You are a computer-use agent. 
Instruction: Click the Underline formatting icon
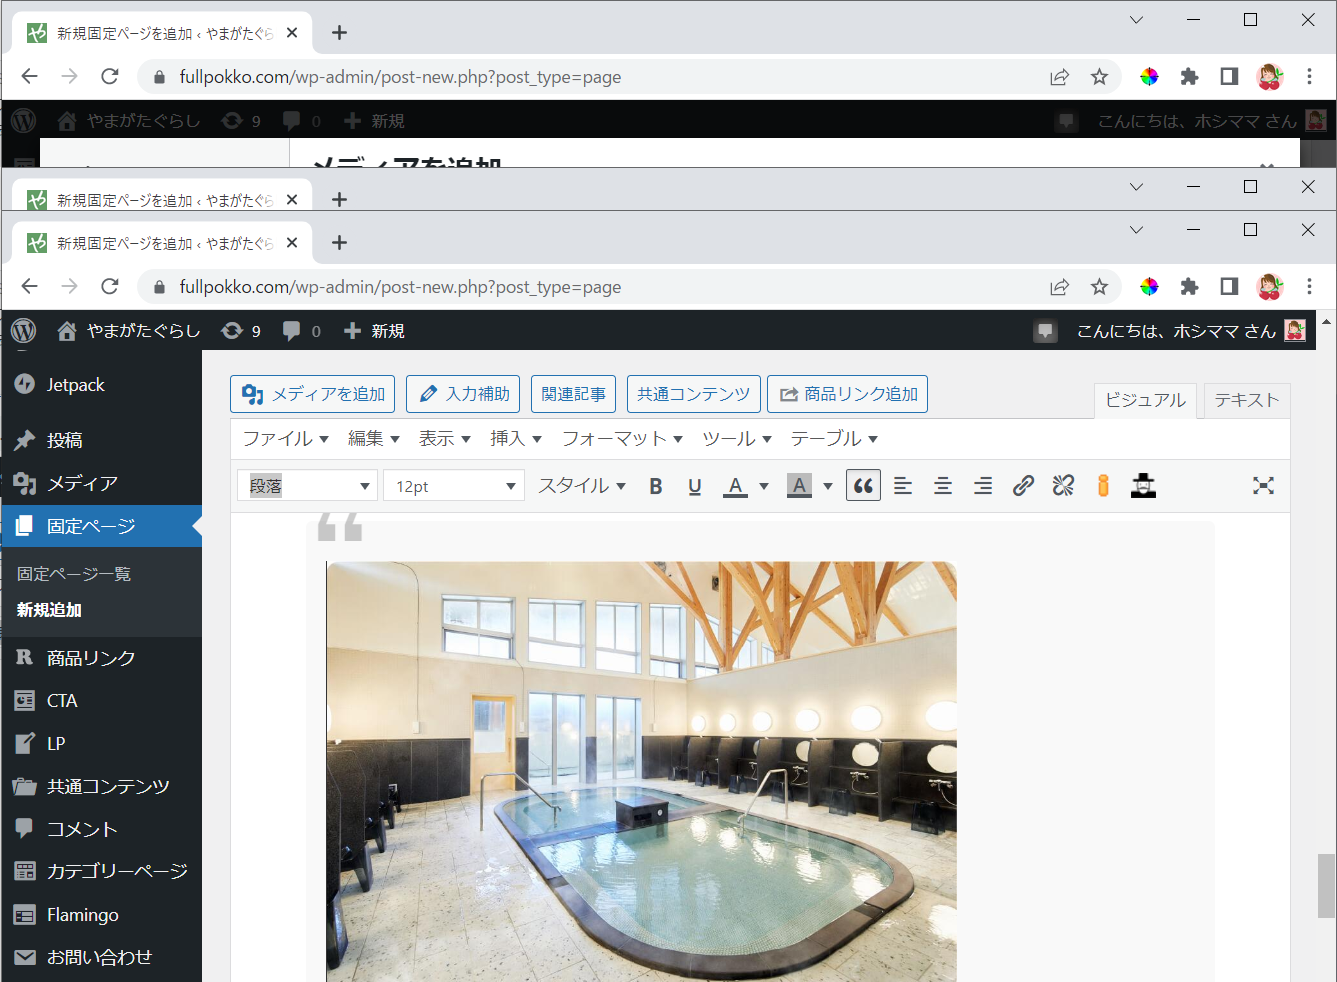[695, 486]
